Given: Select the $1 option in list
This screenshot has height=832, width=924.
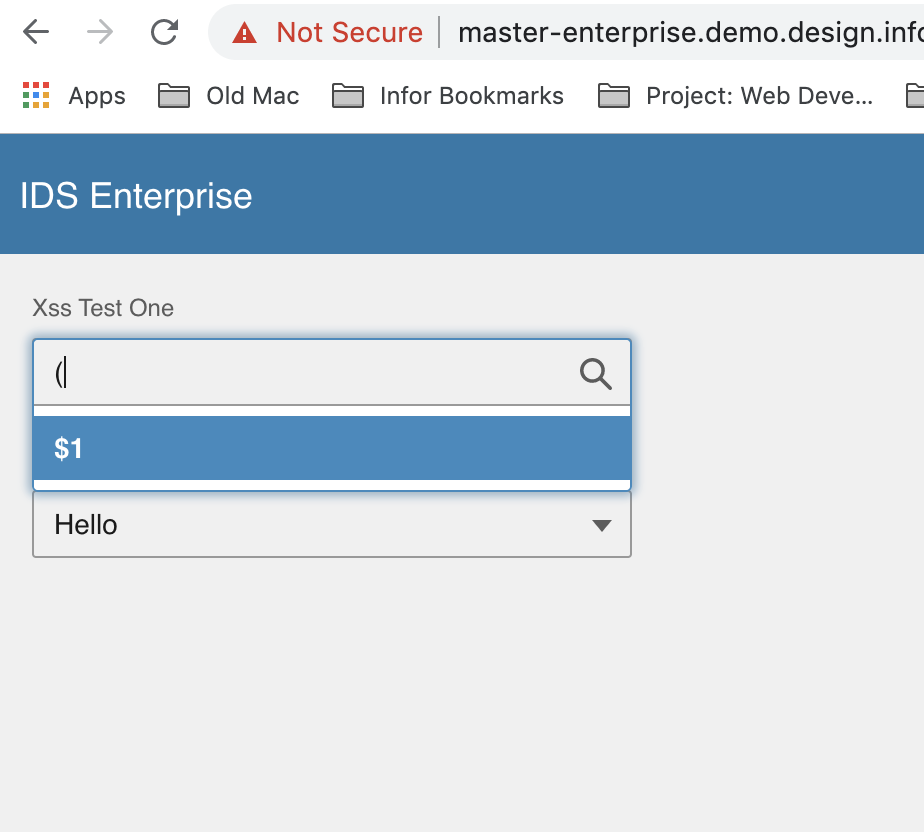Looking at the screenshot, I should (332, 448).
